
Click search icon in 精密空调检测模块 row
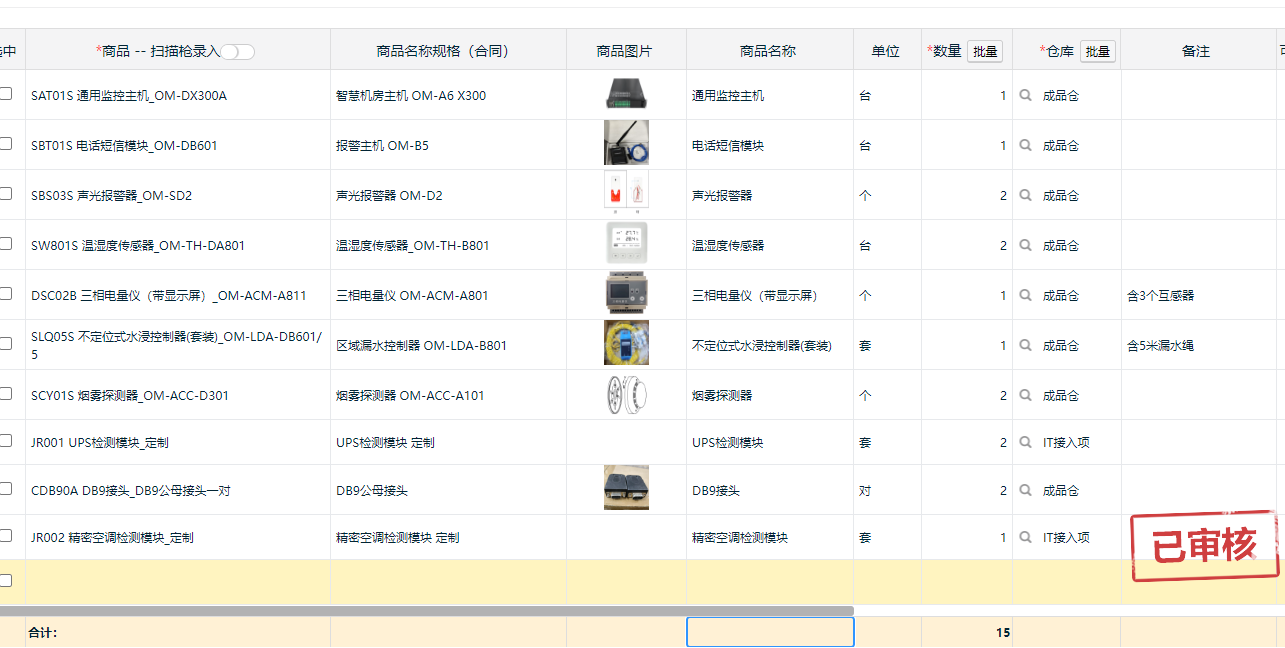[x=1025, y=537]
